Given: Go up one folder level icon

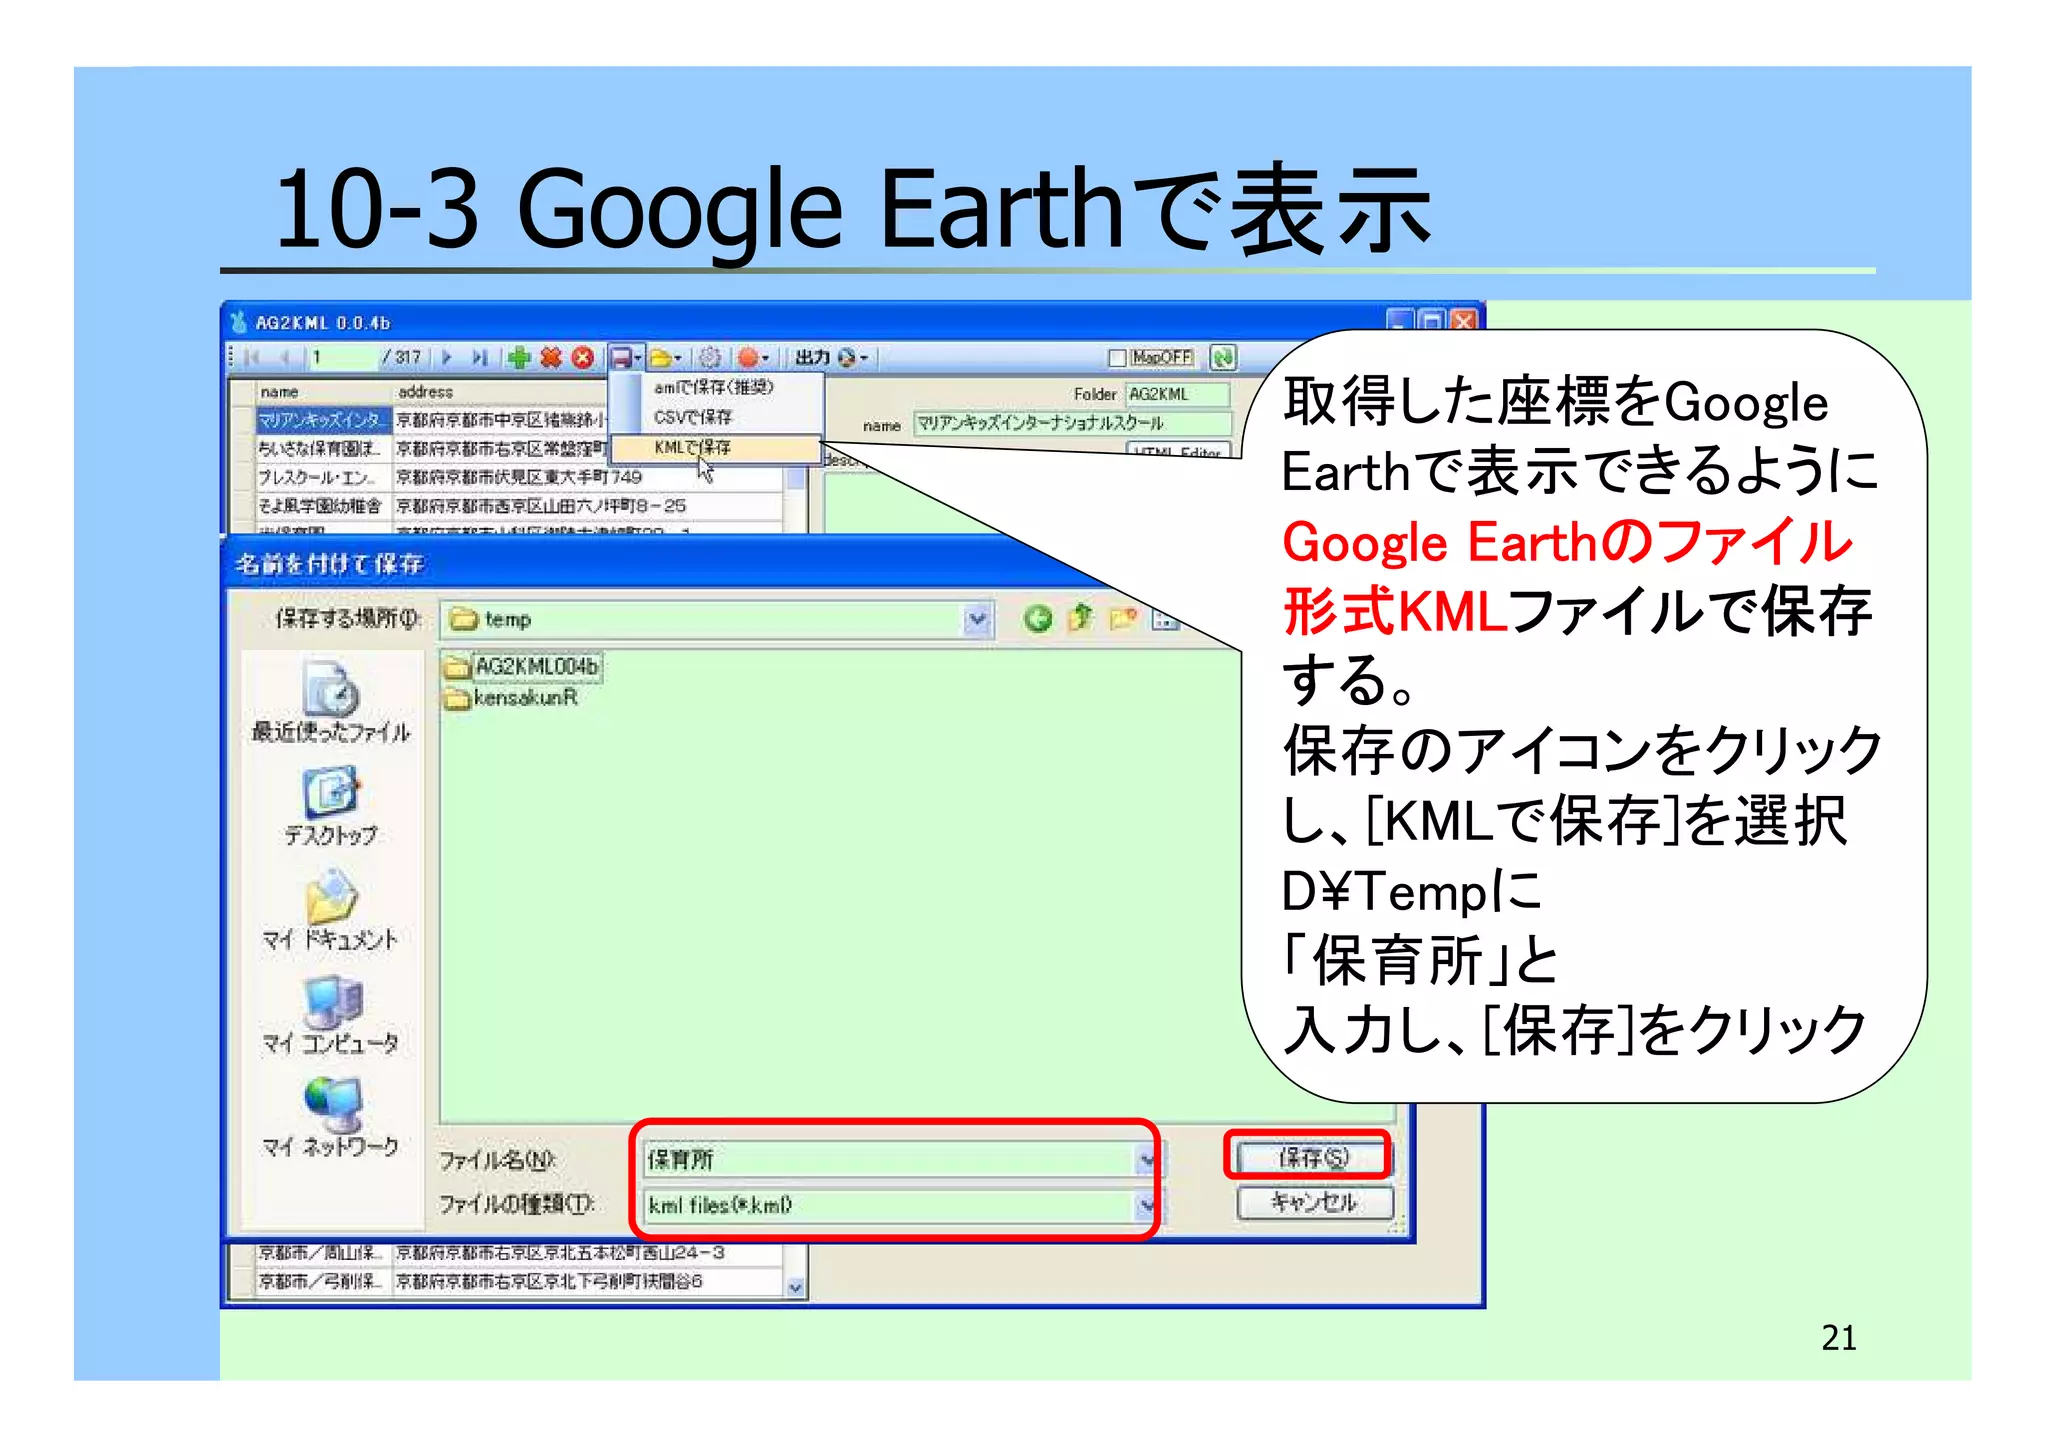Looking at the screenshot, I should coord(1080,619).
